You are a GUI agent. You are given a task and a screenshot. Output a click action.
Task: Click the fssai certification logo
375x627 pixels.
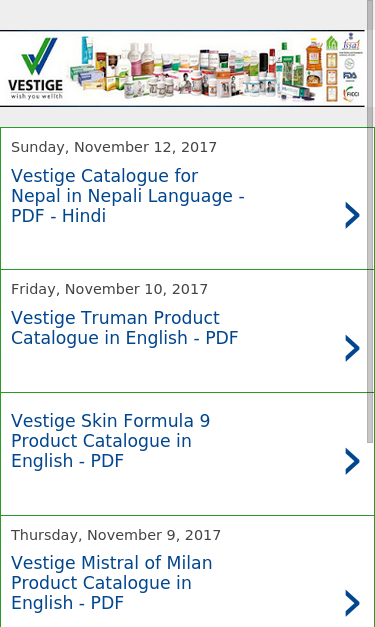pyautogui.click(x=351, y=43)
